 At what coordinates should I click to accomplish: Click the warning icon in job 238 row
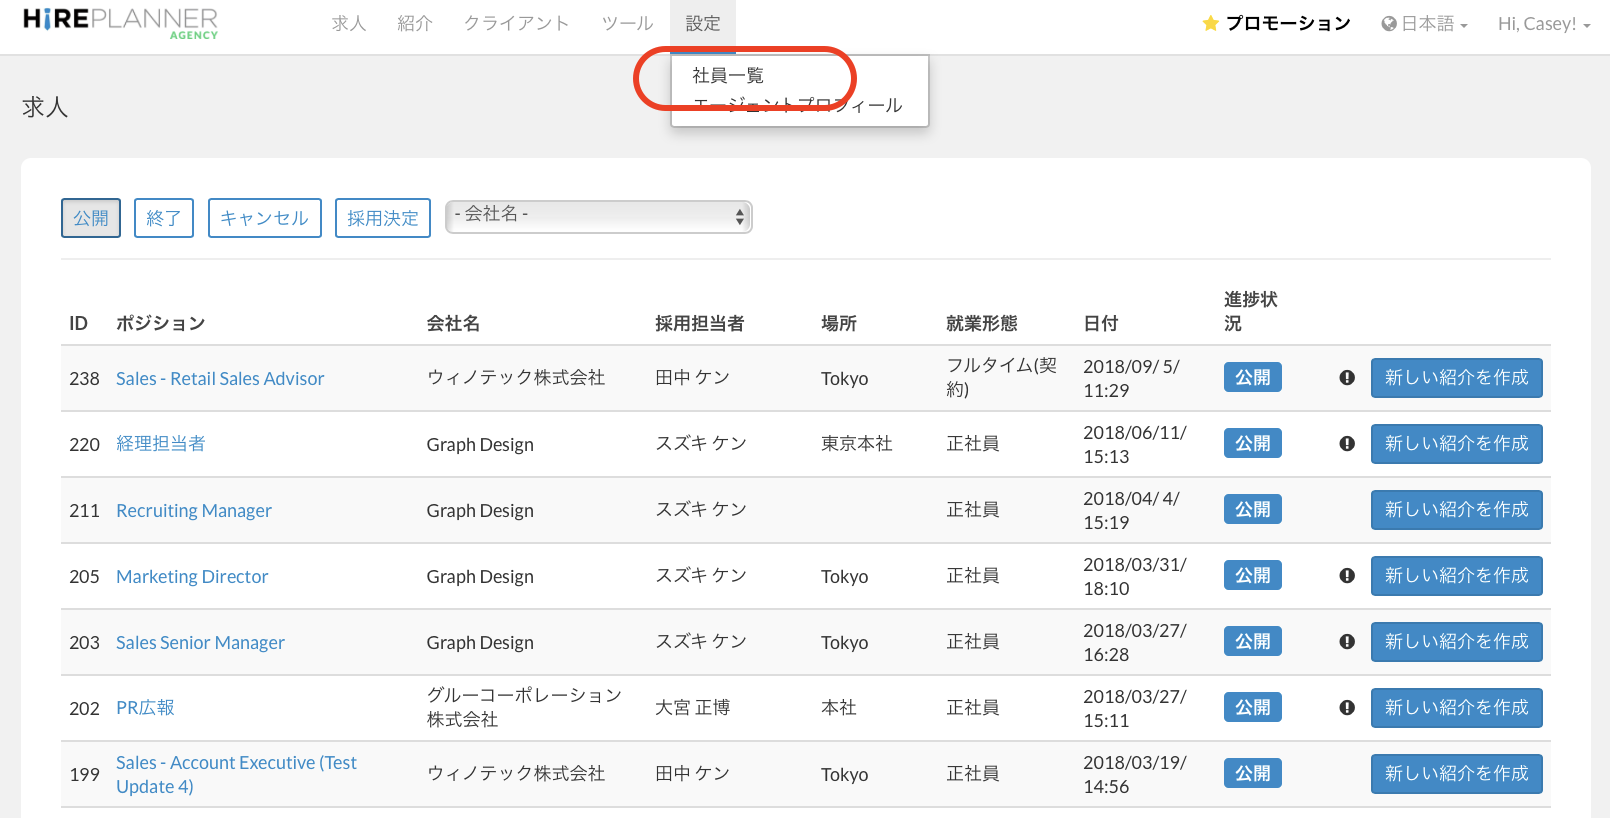pyautogui.click(x=1347, y=378)
